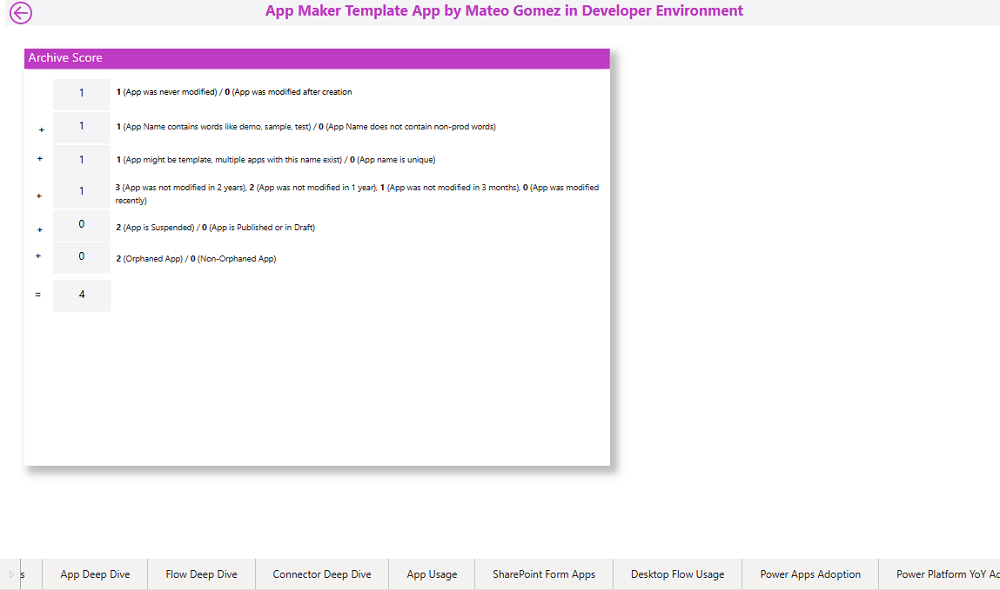Click the score cell for non-prod app name
Image resolution: width=1000 pixels, height=590 pixels.
click(82, 126)
